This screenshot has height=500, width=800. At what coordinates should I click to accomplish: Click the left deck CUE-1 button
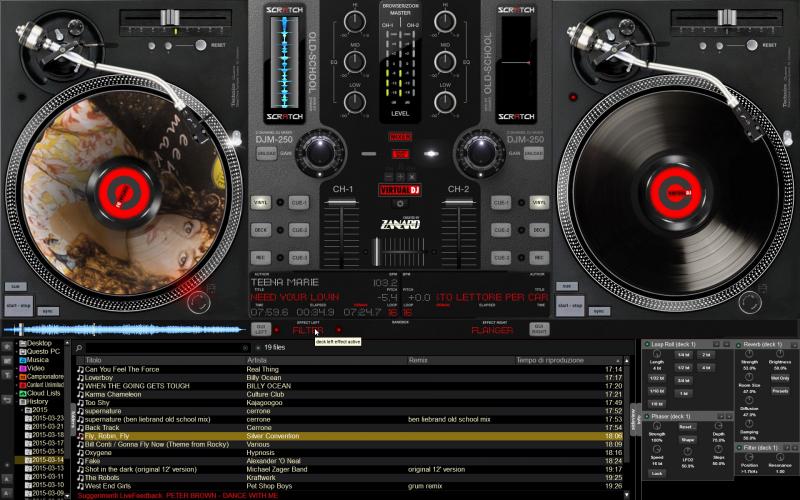tap(299, 203)
